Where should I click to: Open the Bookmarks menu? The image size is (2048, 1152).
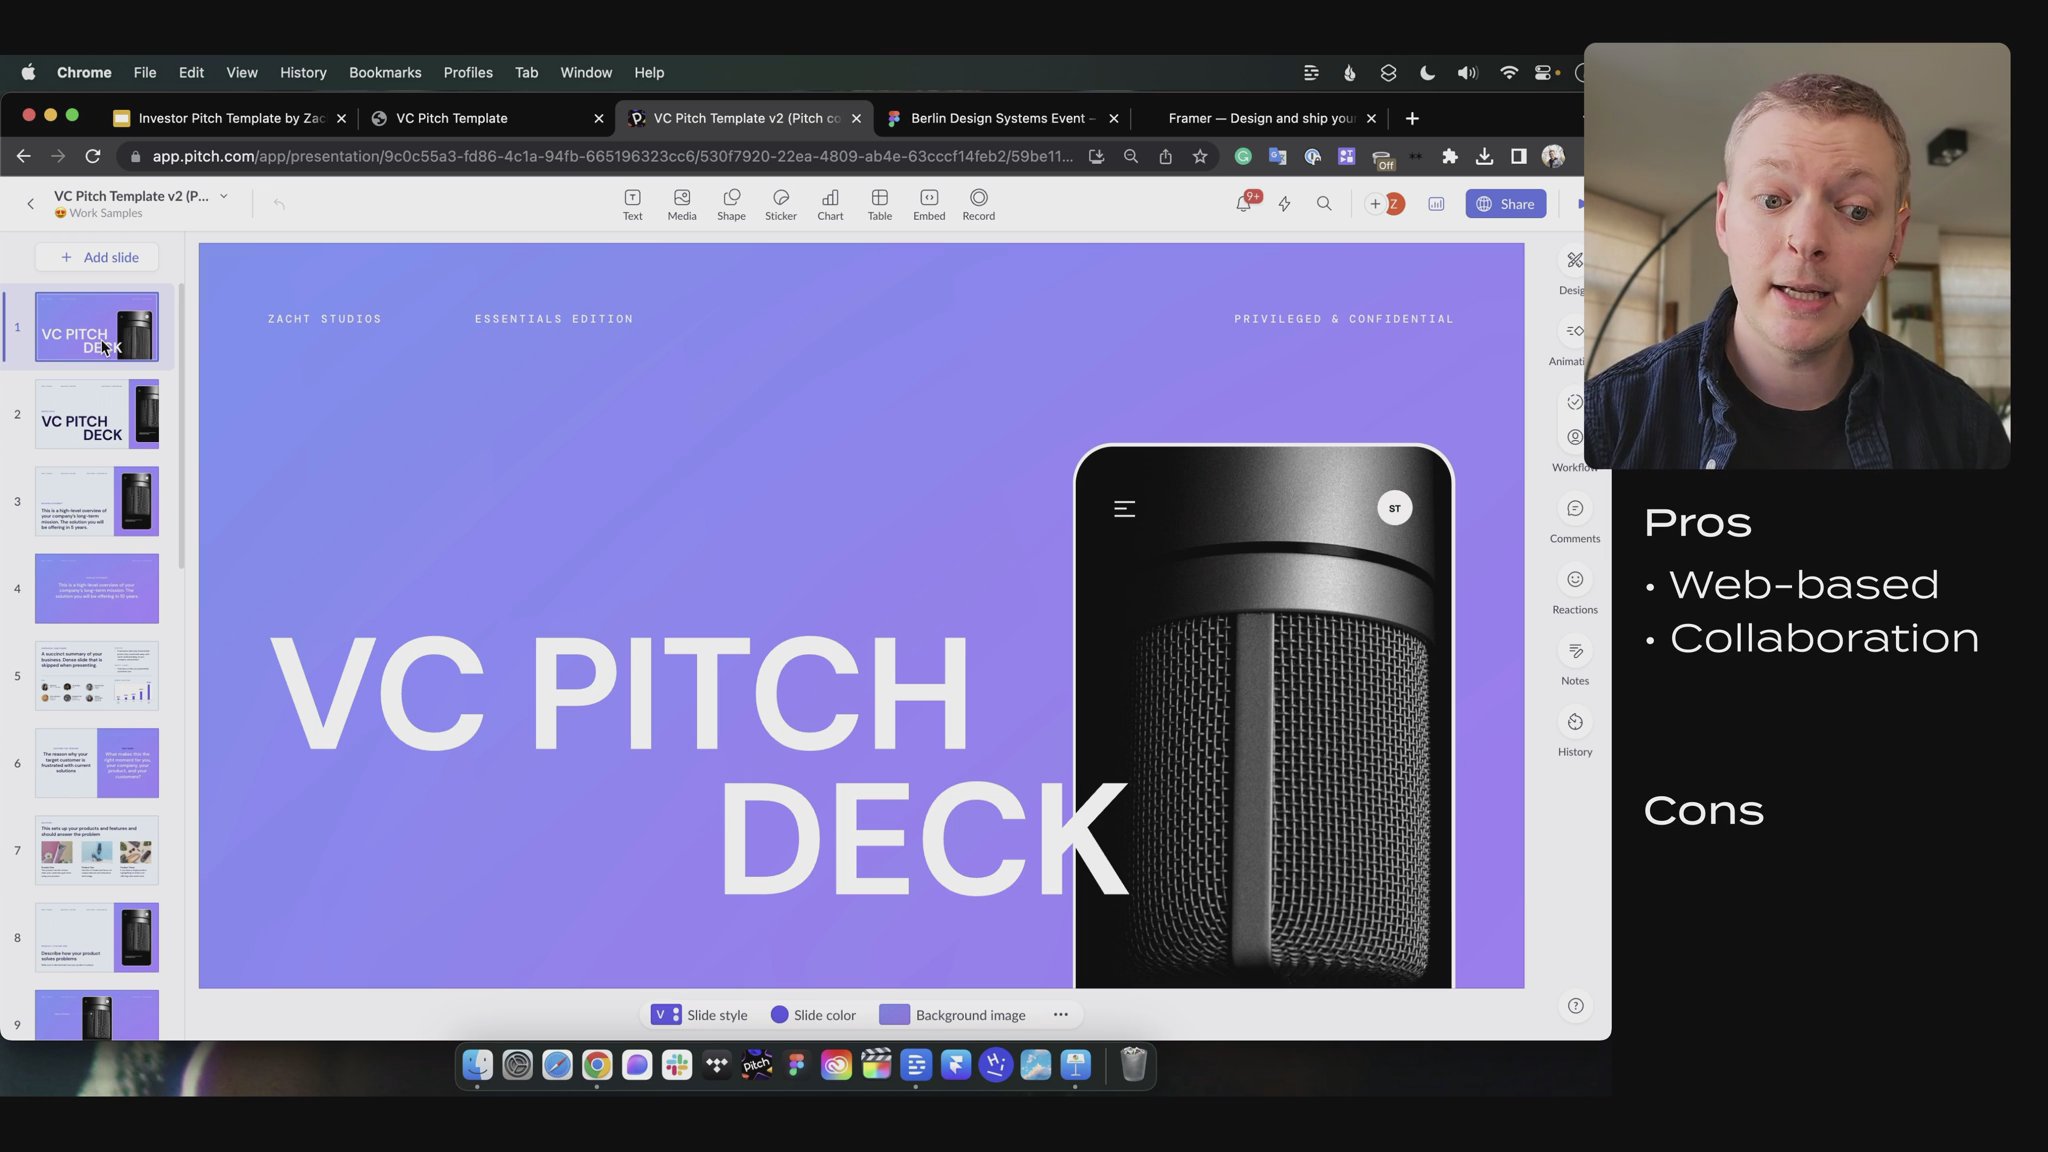pyautogui.click(x=384, y=73)
